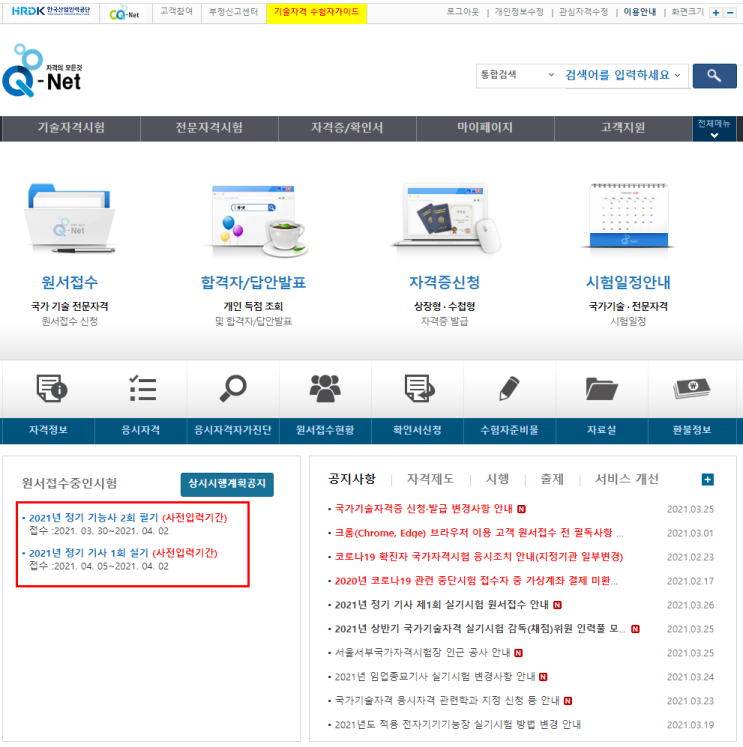Click the search keyword input field
The image size is (743, 747).
(617, 75)
